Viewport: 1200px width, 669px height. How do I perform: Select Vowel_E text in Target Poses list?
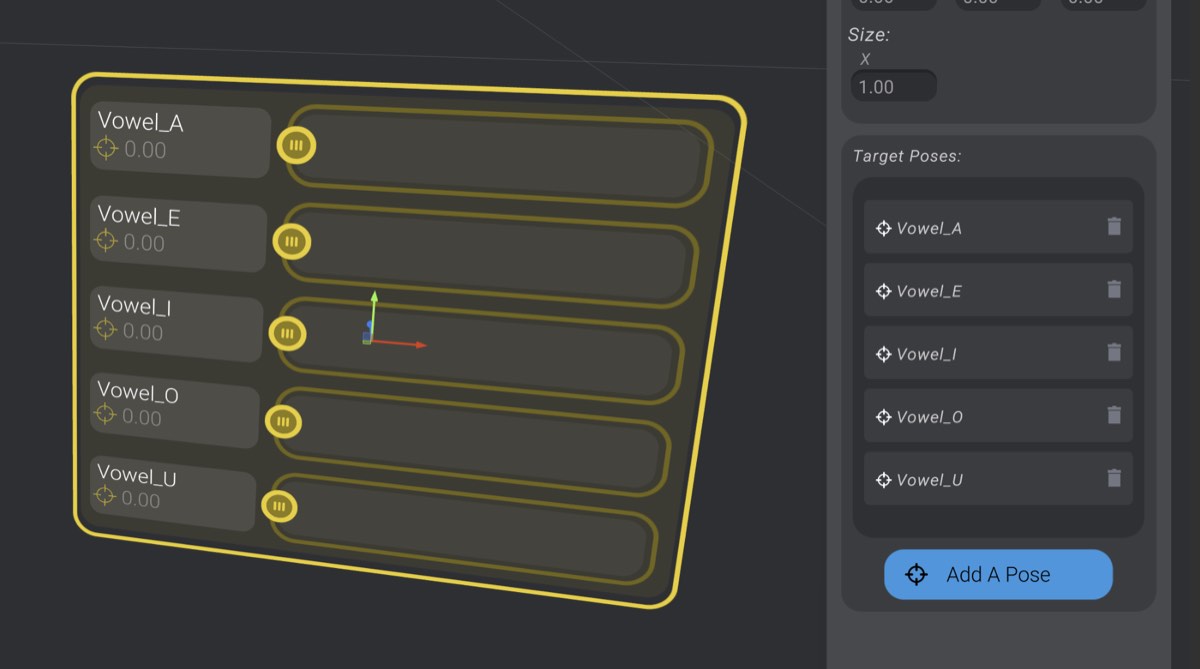click(x=929, y=291)
